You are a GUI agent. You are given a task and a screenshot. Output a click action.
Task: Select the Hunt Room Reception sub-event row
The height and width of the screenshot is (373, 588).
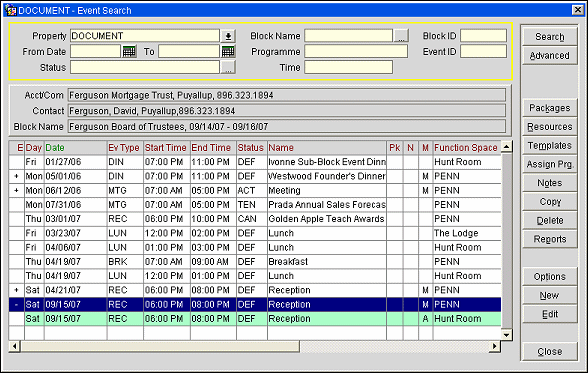point(255,319)
